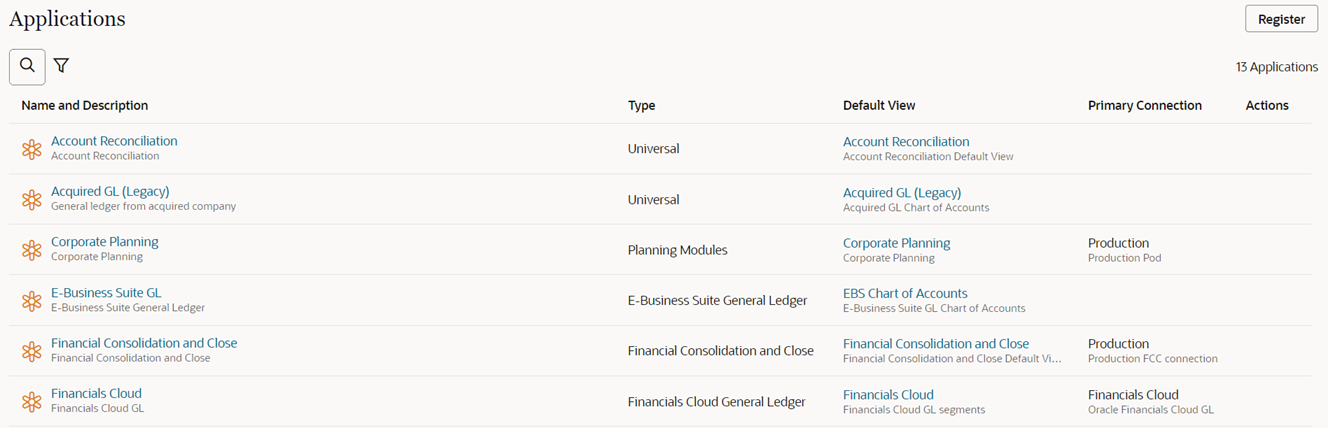Open Acquired GL (Legacy) default view link

901,193
